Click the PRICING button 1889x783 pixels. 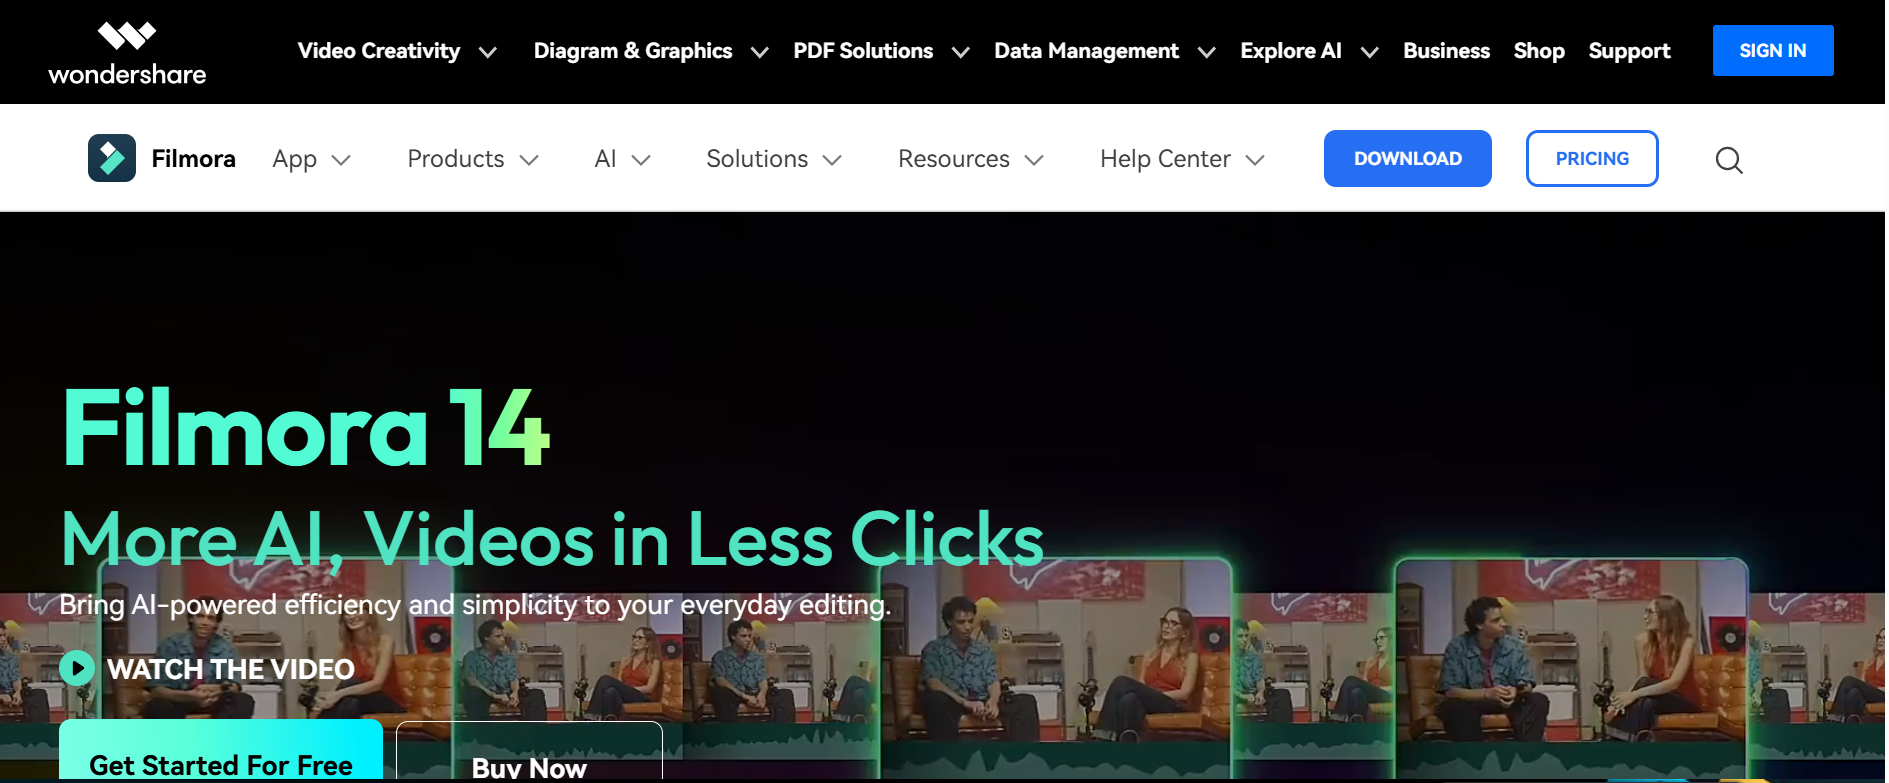coord(1592,159)
